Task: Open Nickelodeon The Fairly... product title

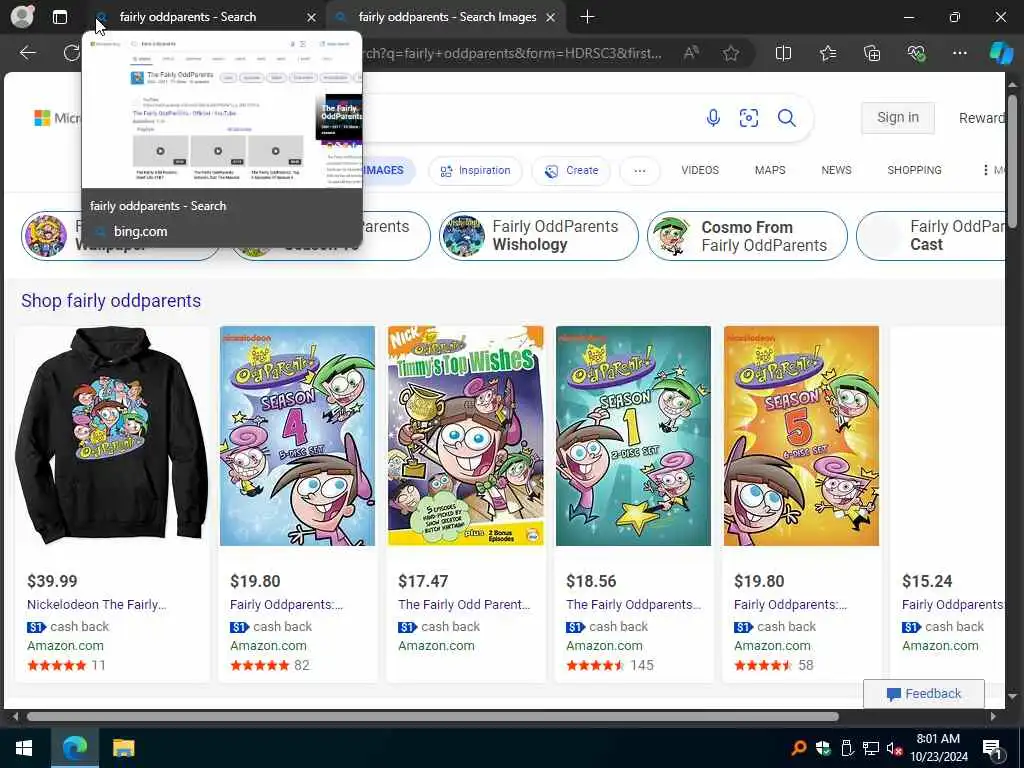Action: click(x=97, y=605)
